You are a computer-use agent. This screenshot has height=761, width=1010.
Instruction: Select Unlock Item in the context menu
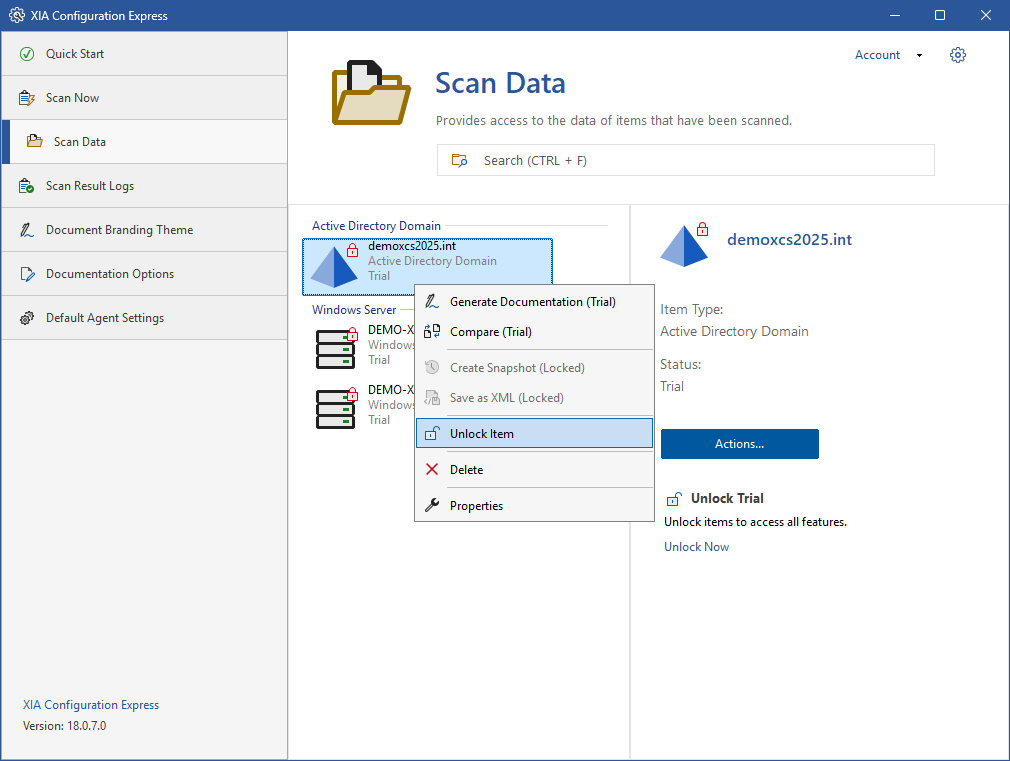coord(482,434)
